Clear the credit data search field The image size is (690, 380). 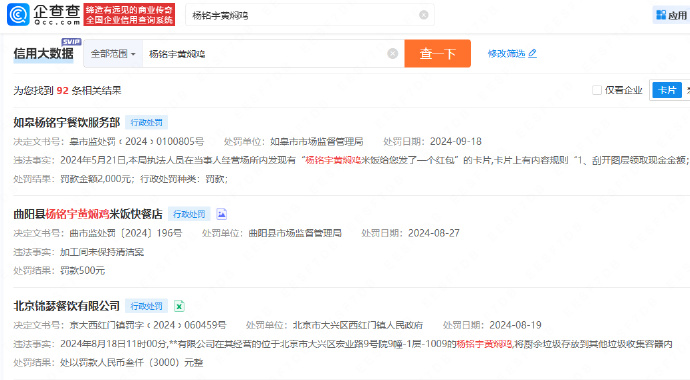click(393, 54)
